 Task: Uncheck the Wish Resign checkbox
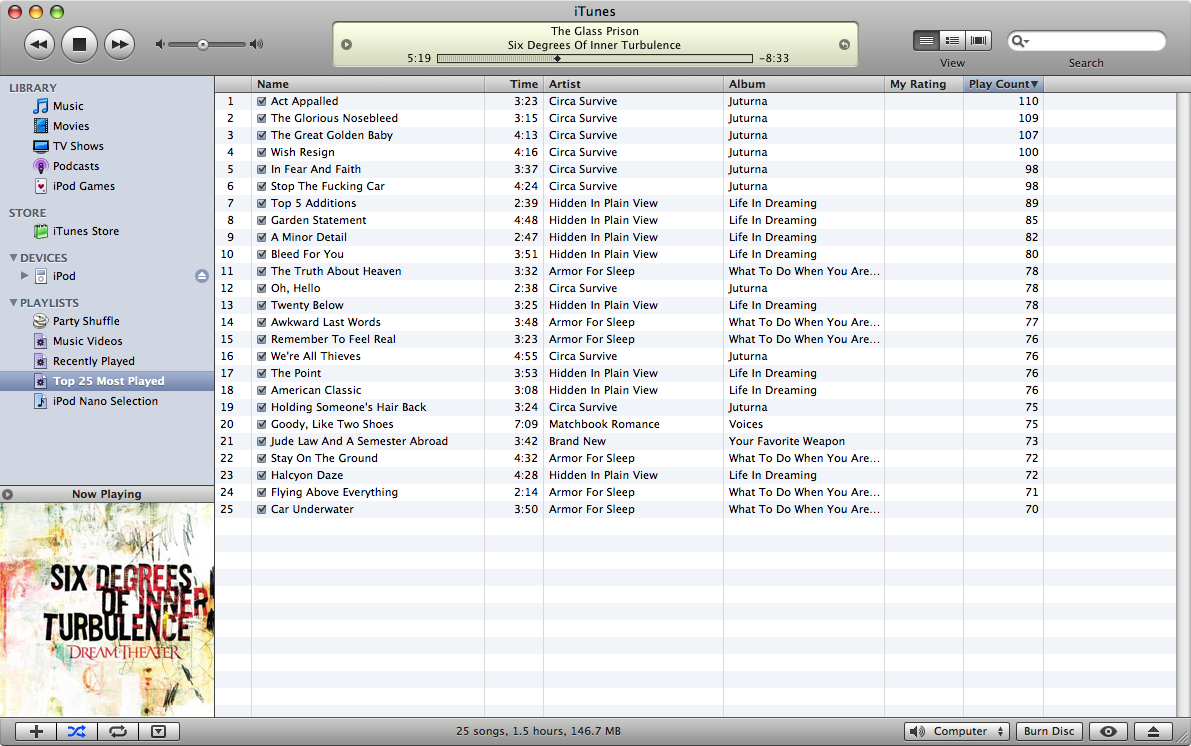click(x=261, y=152)
